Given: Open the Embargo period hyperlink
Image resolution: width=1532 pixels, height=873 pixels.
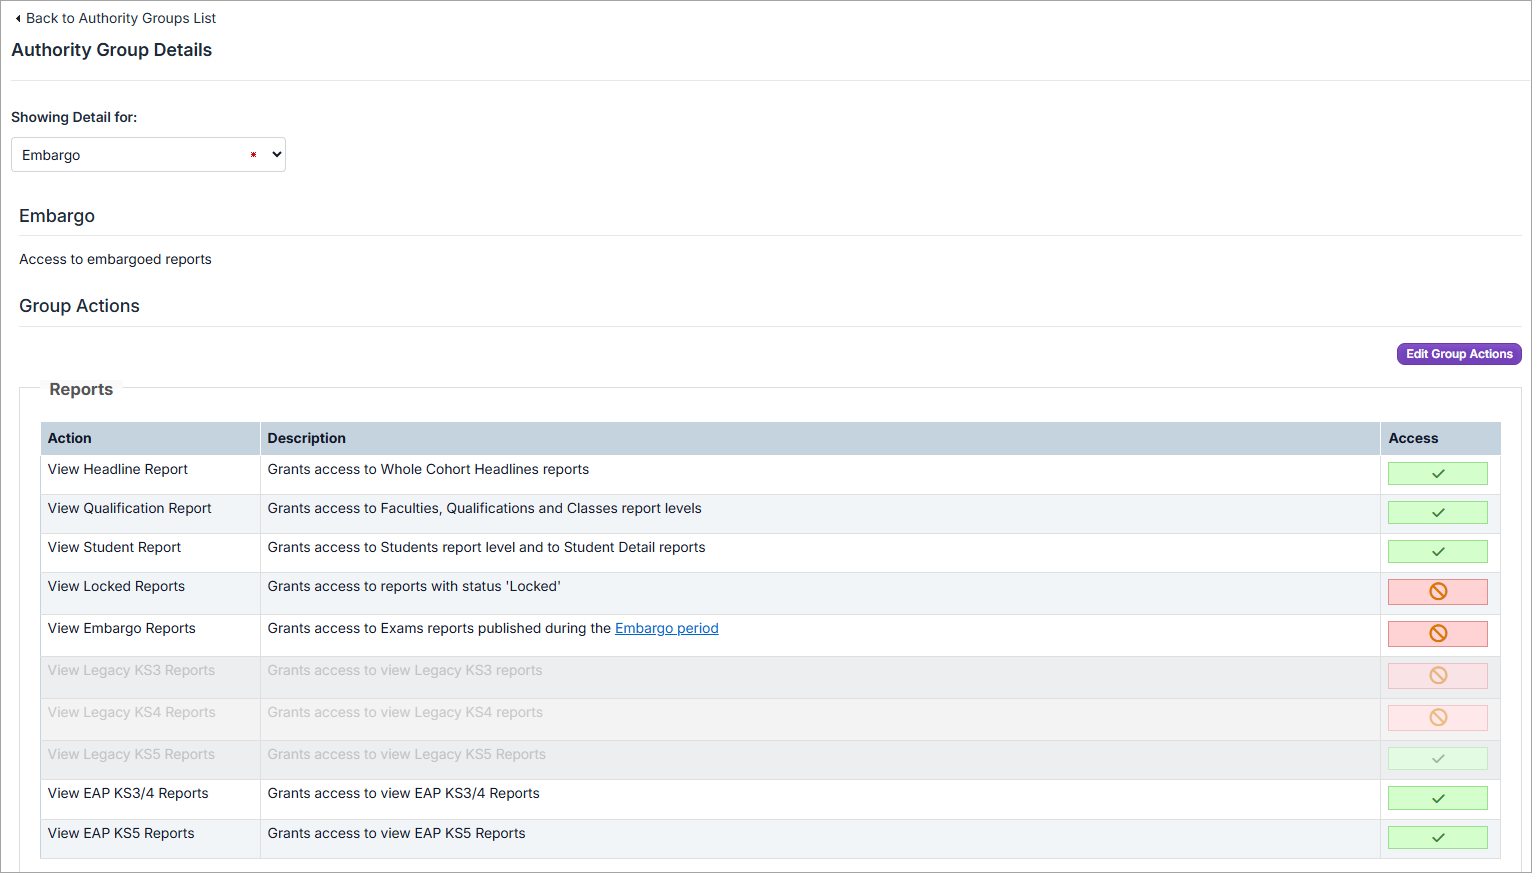Looking at the screenshot, I should 666,628.
